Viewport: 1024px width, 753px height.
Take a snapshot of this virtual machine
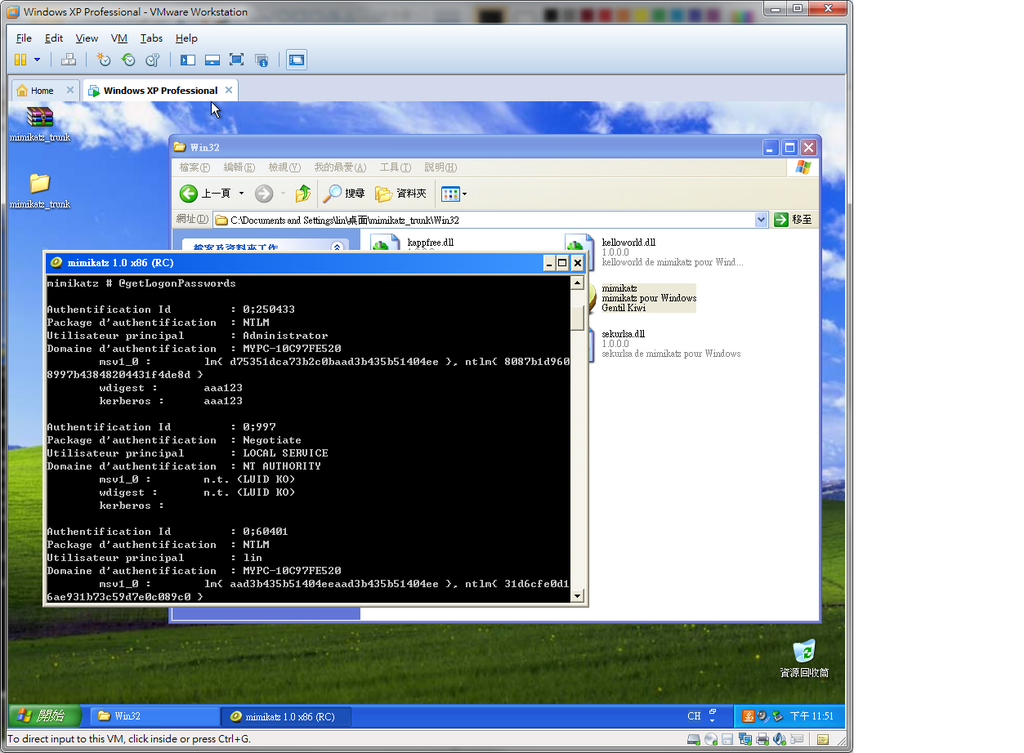[104, 60]
